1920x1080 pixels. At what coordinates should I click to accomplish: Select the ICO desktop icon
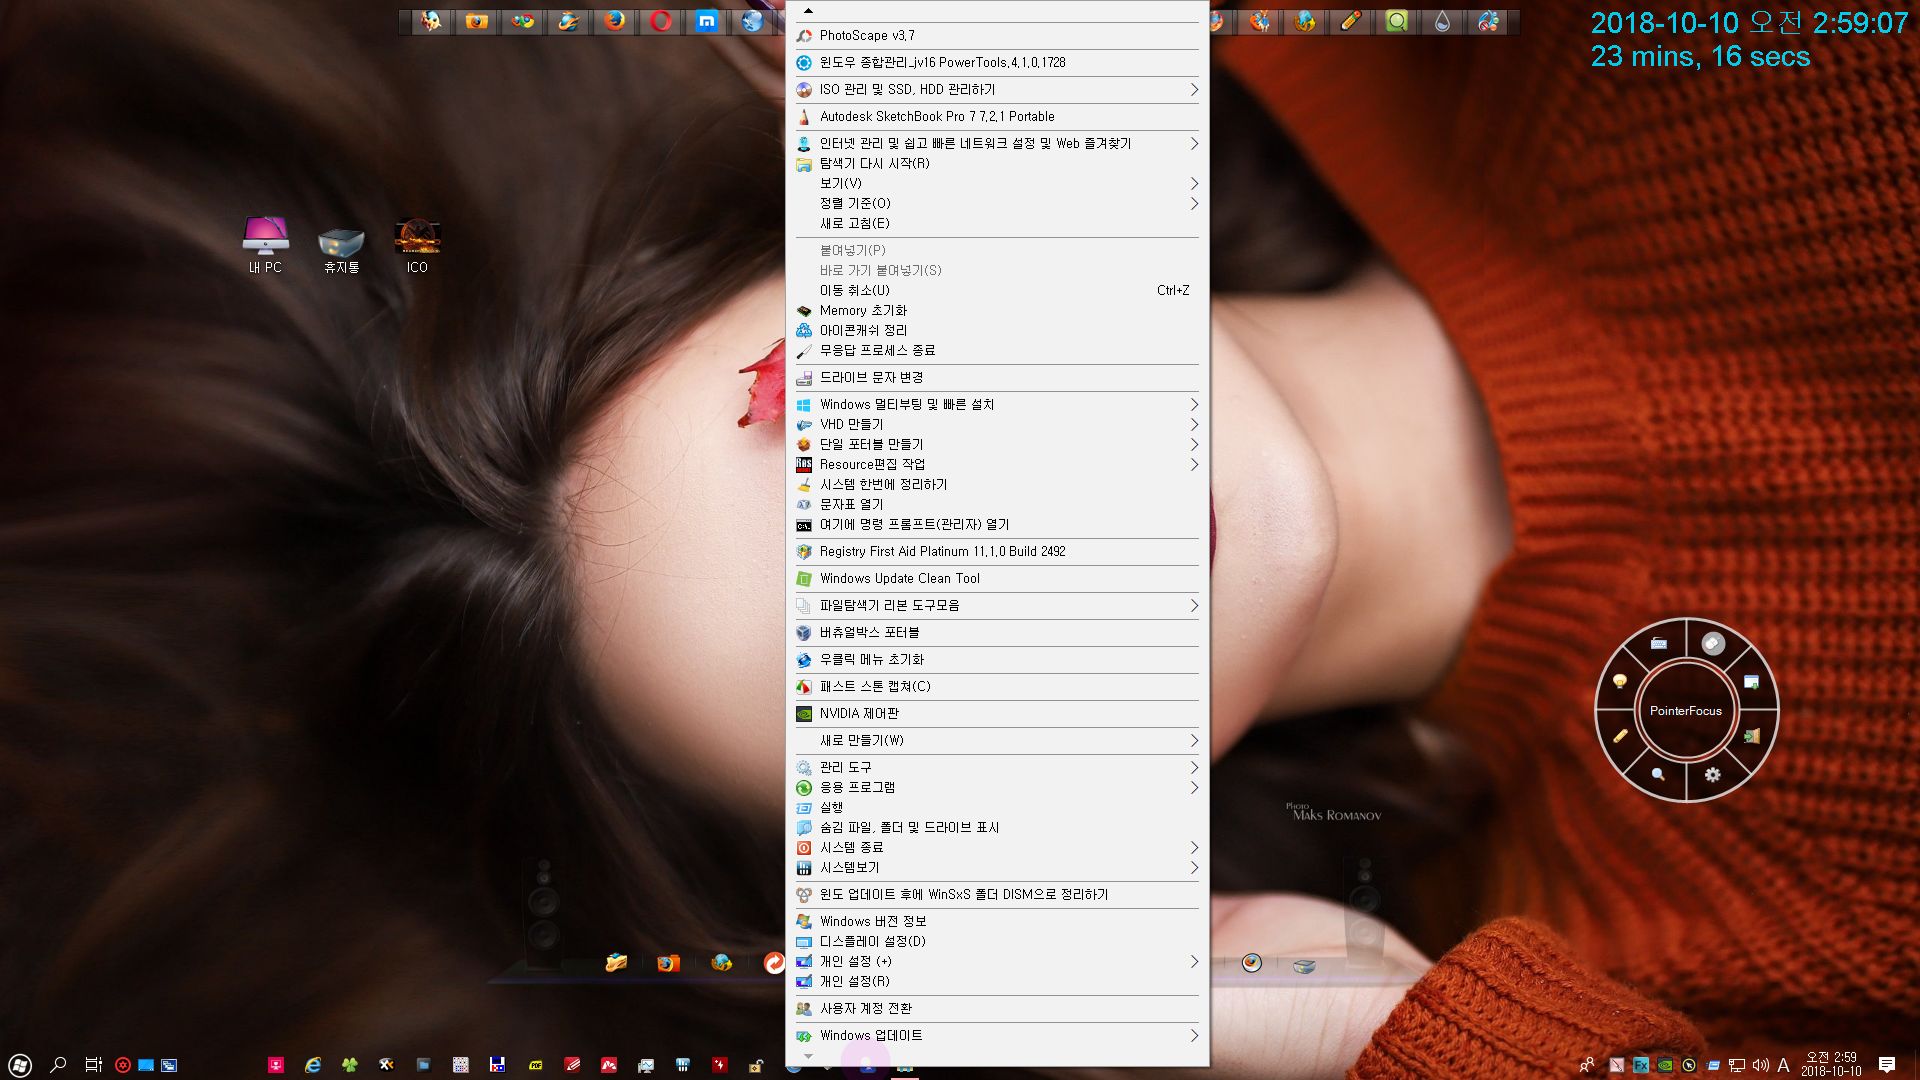(417, 245)
